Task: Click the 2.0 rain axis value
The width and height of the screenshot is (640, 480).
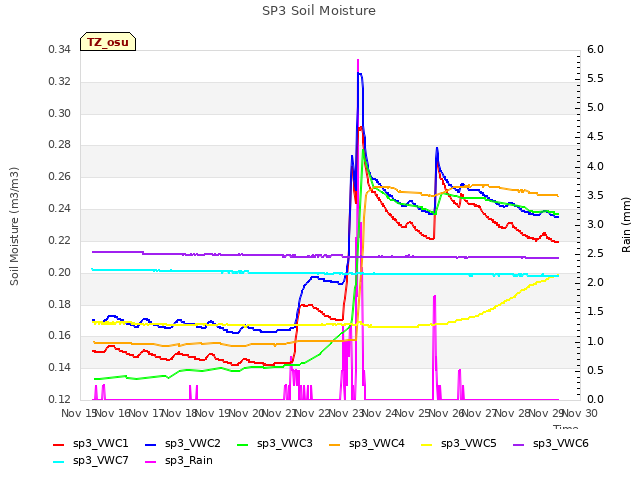Action: (595, 282)
